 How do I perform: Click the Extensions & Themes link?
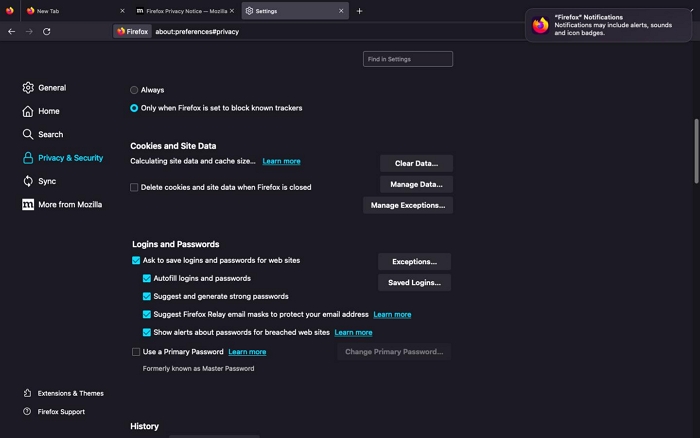tap(71, 393)
